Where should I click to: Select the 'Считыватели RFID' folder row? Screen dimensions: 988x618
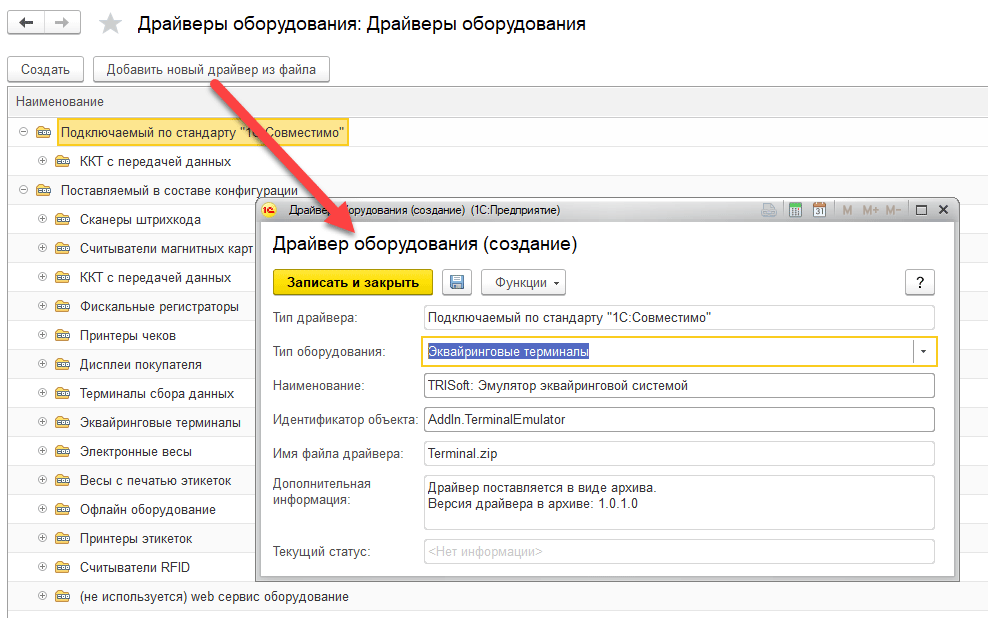click(x=134, y=567)
